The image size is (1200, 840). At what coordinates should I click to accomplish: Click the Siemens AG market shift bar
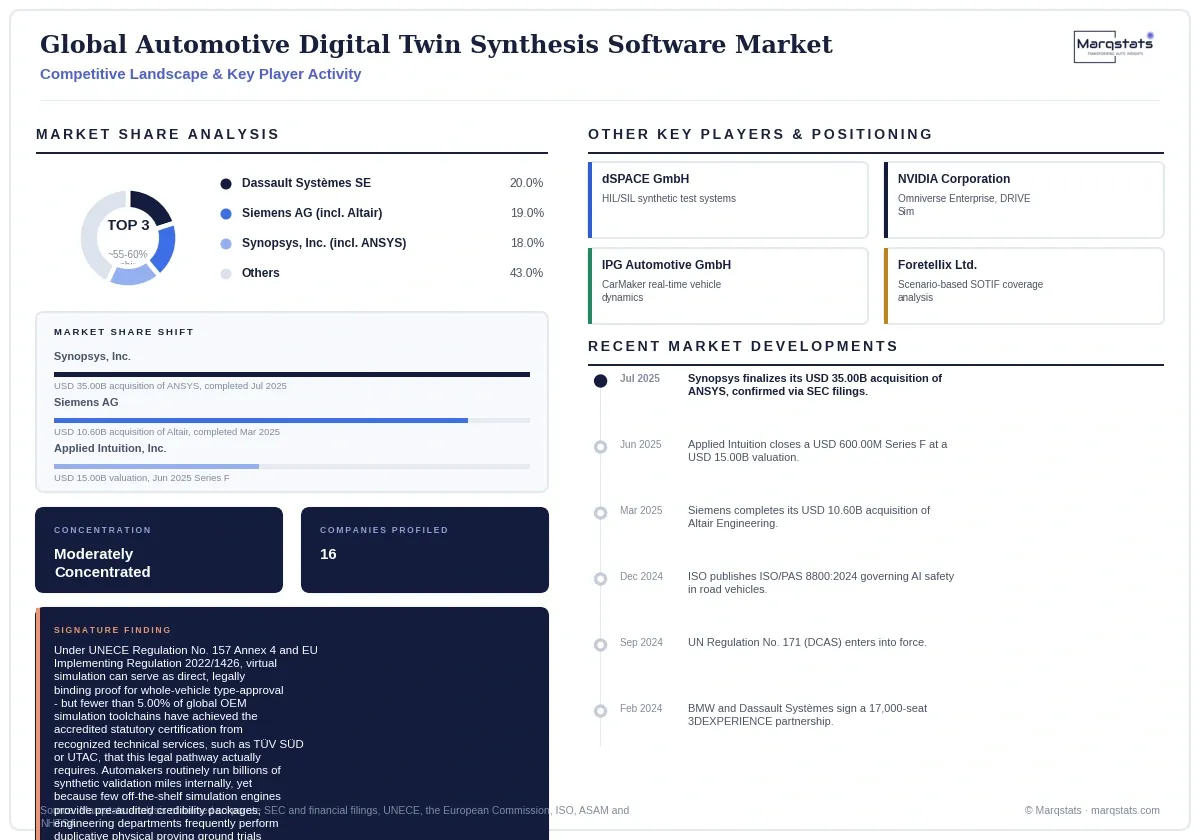point(292,420)
